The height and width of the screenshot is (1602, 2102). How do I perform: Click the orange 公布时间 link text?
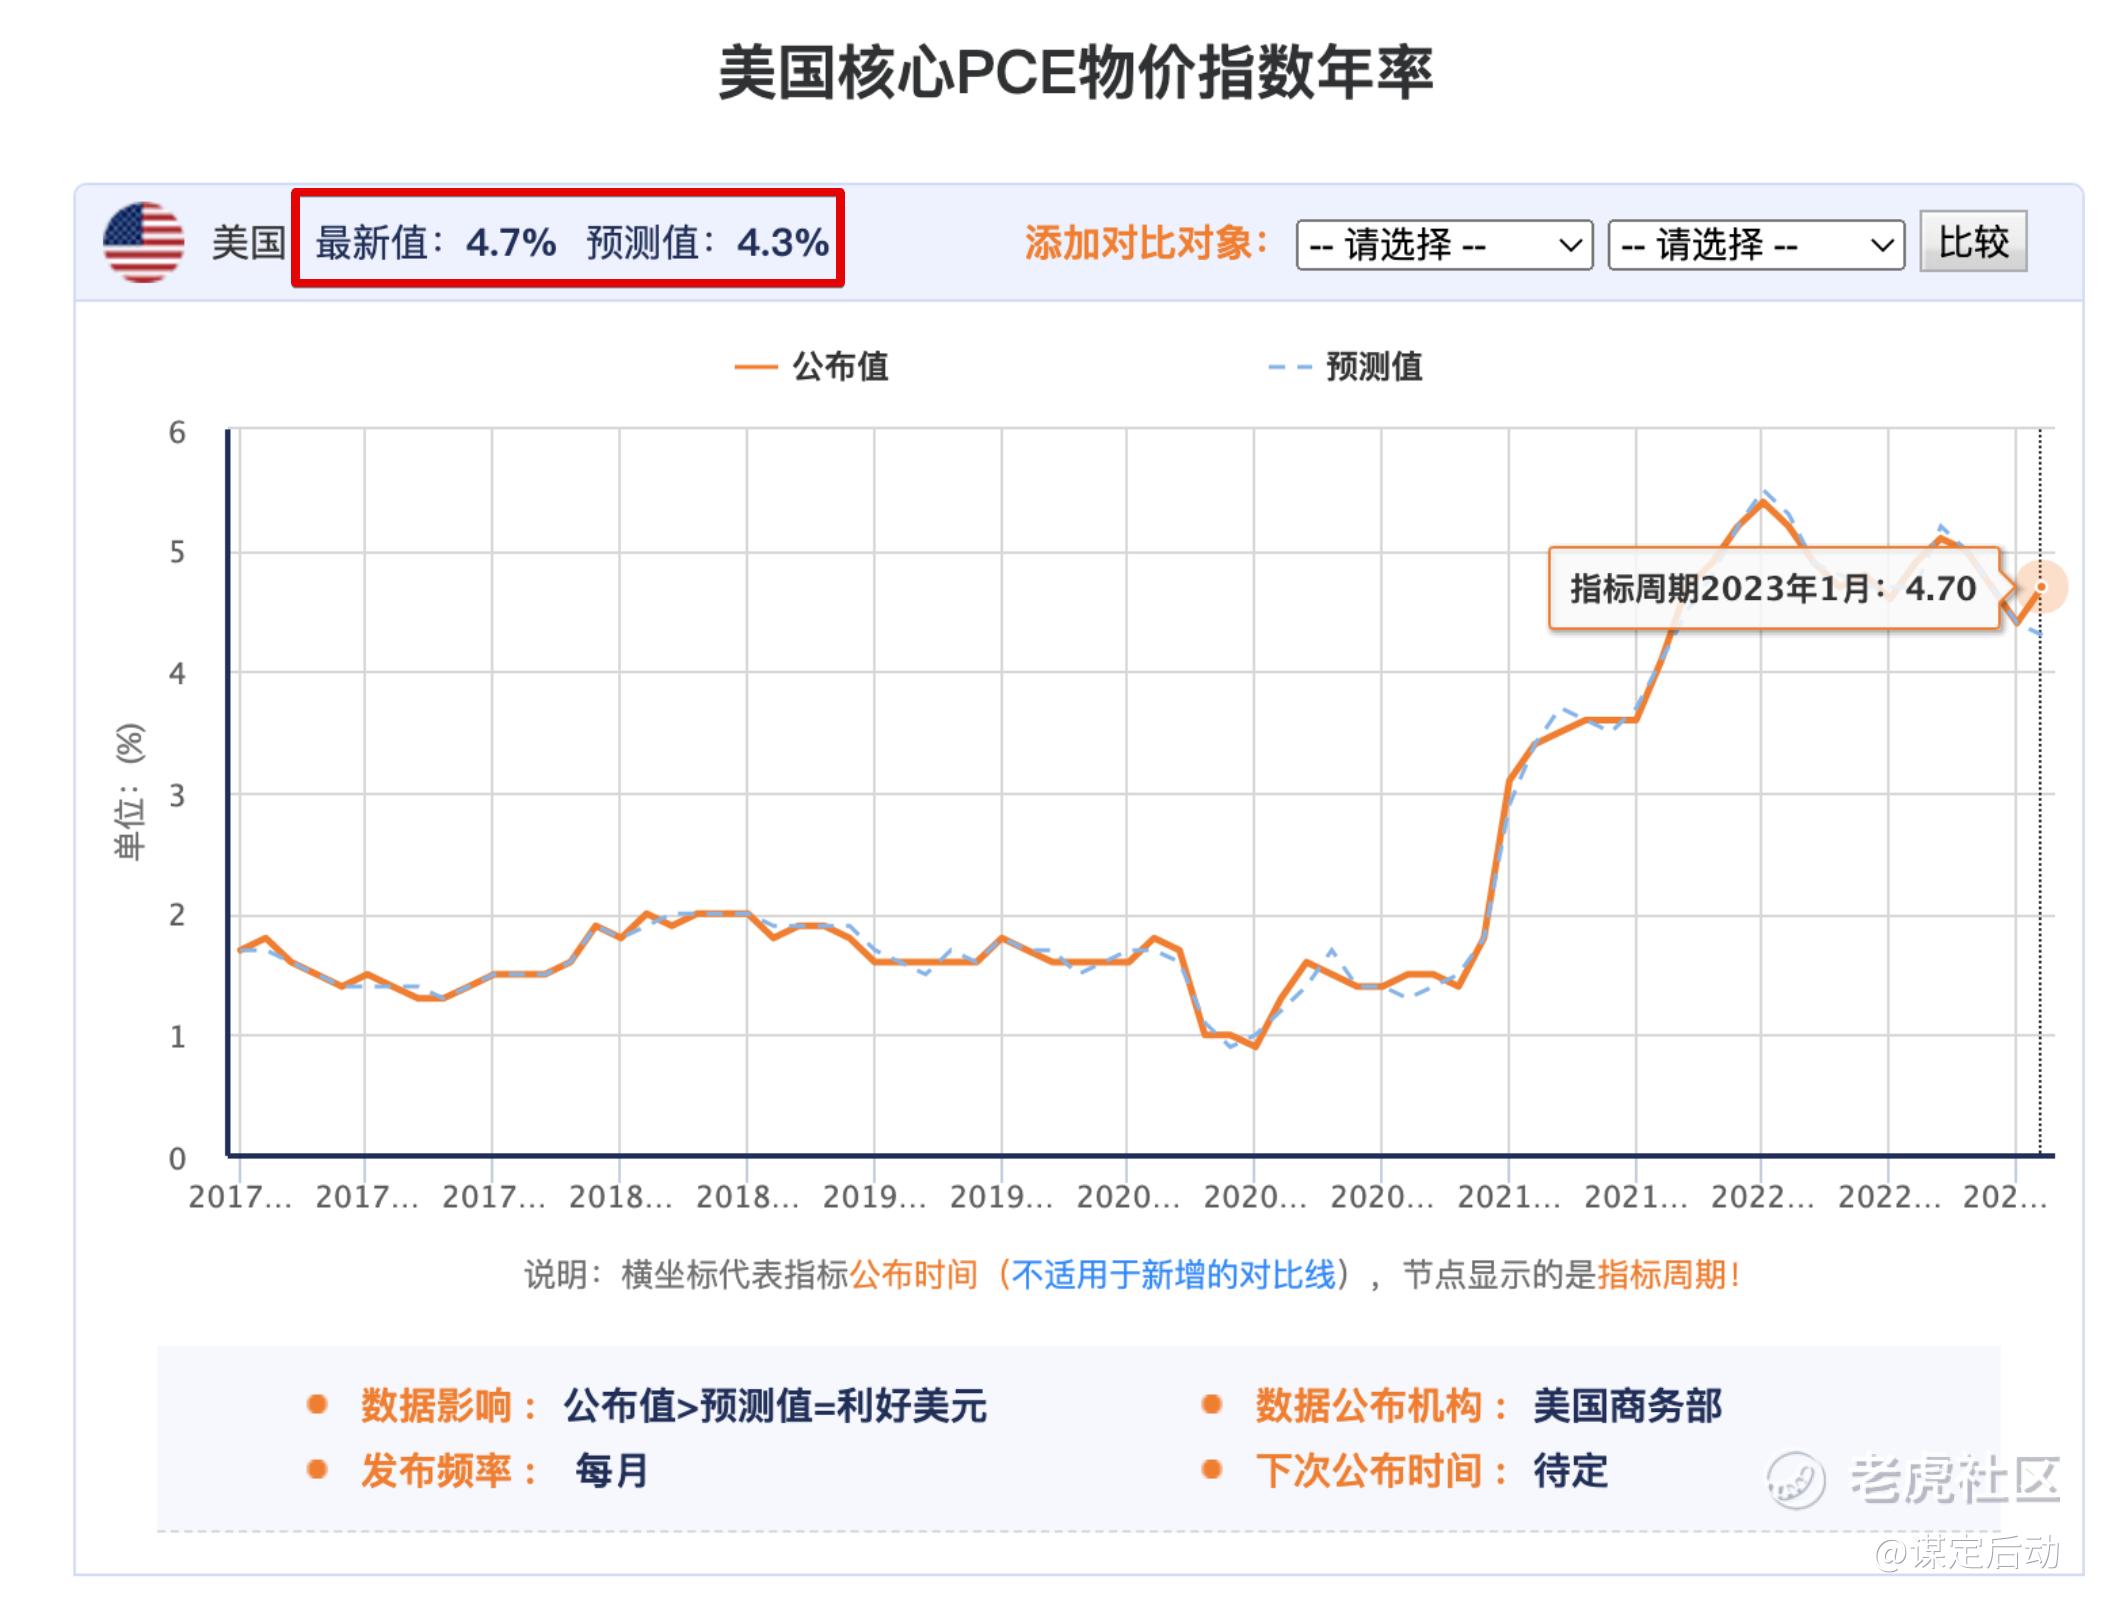pos(913,1275)
